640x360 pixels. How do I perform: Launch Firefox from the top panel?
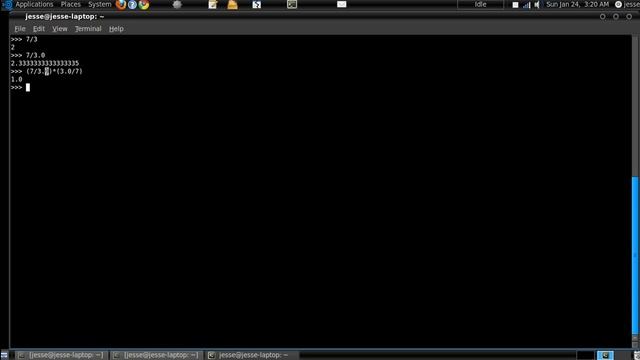click(x=121, y=4)
